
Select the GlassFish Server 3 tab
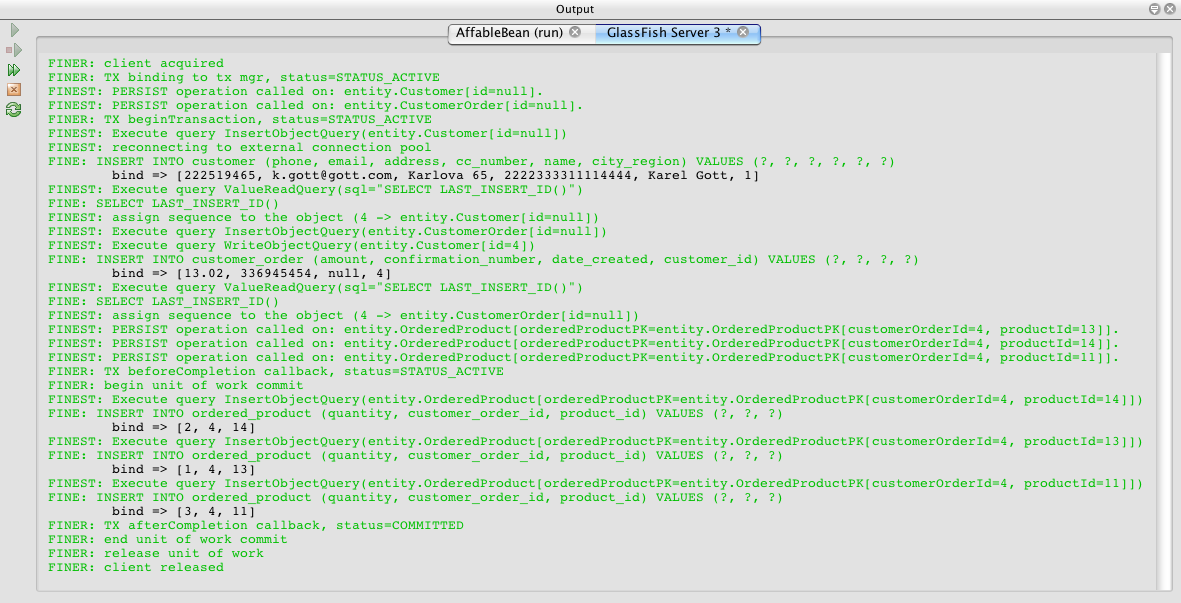tap(663, 33)
